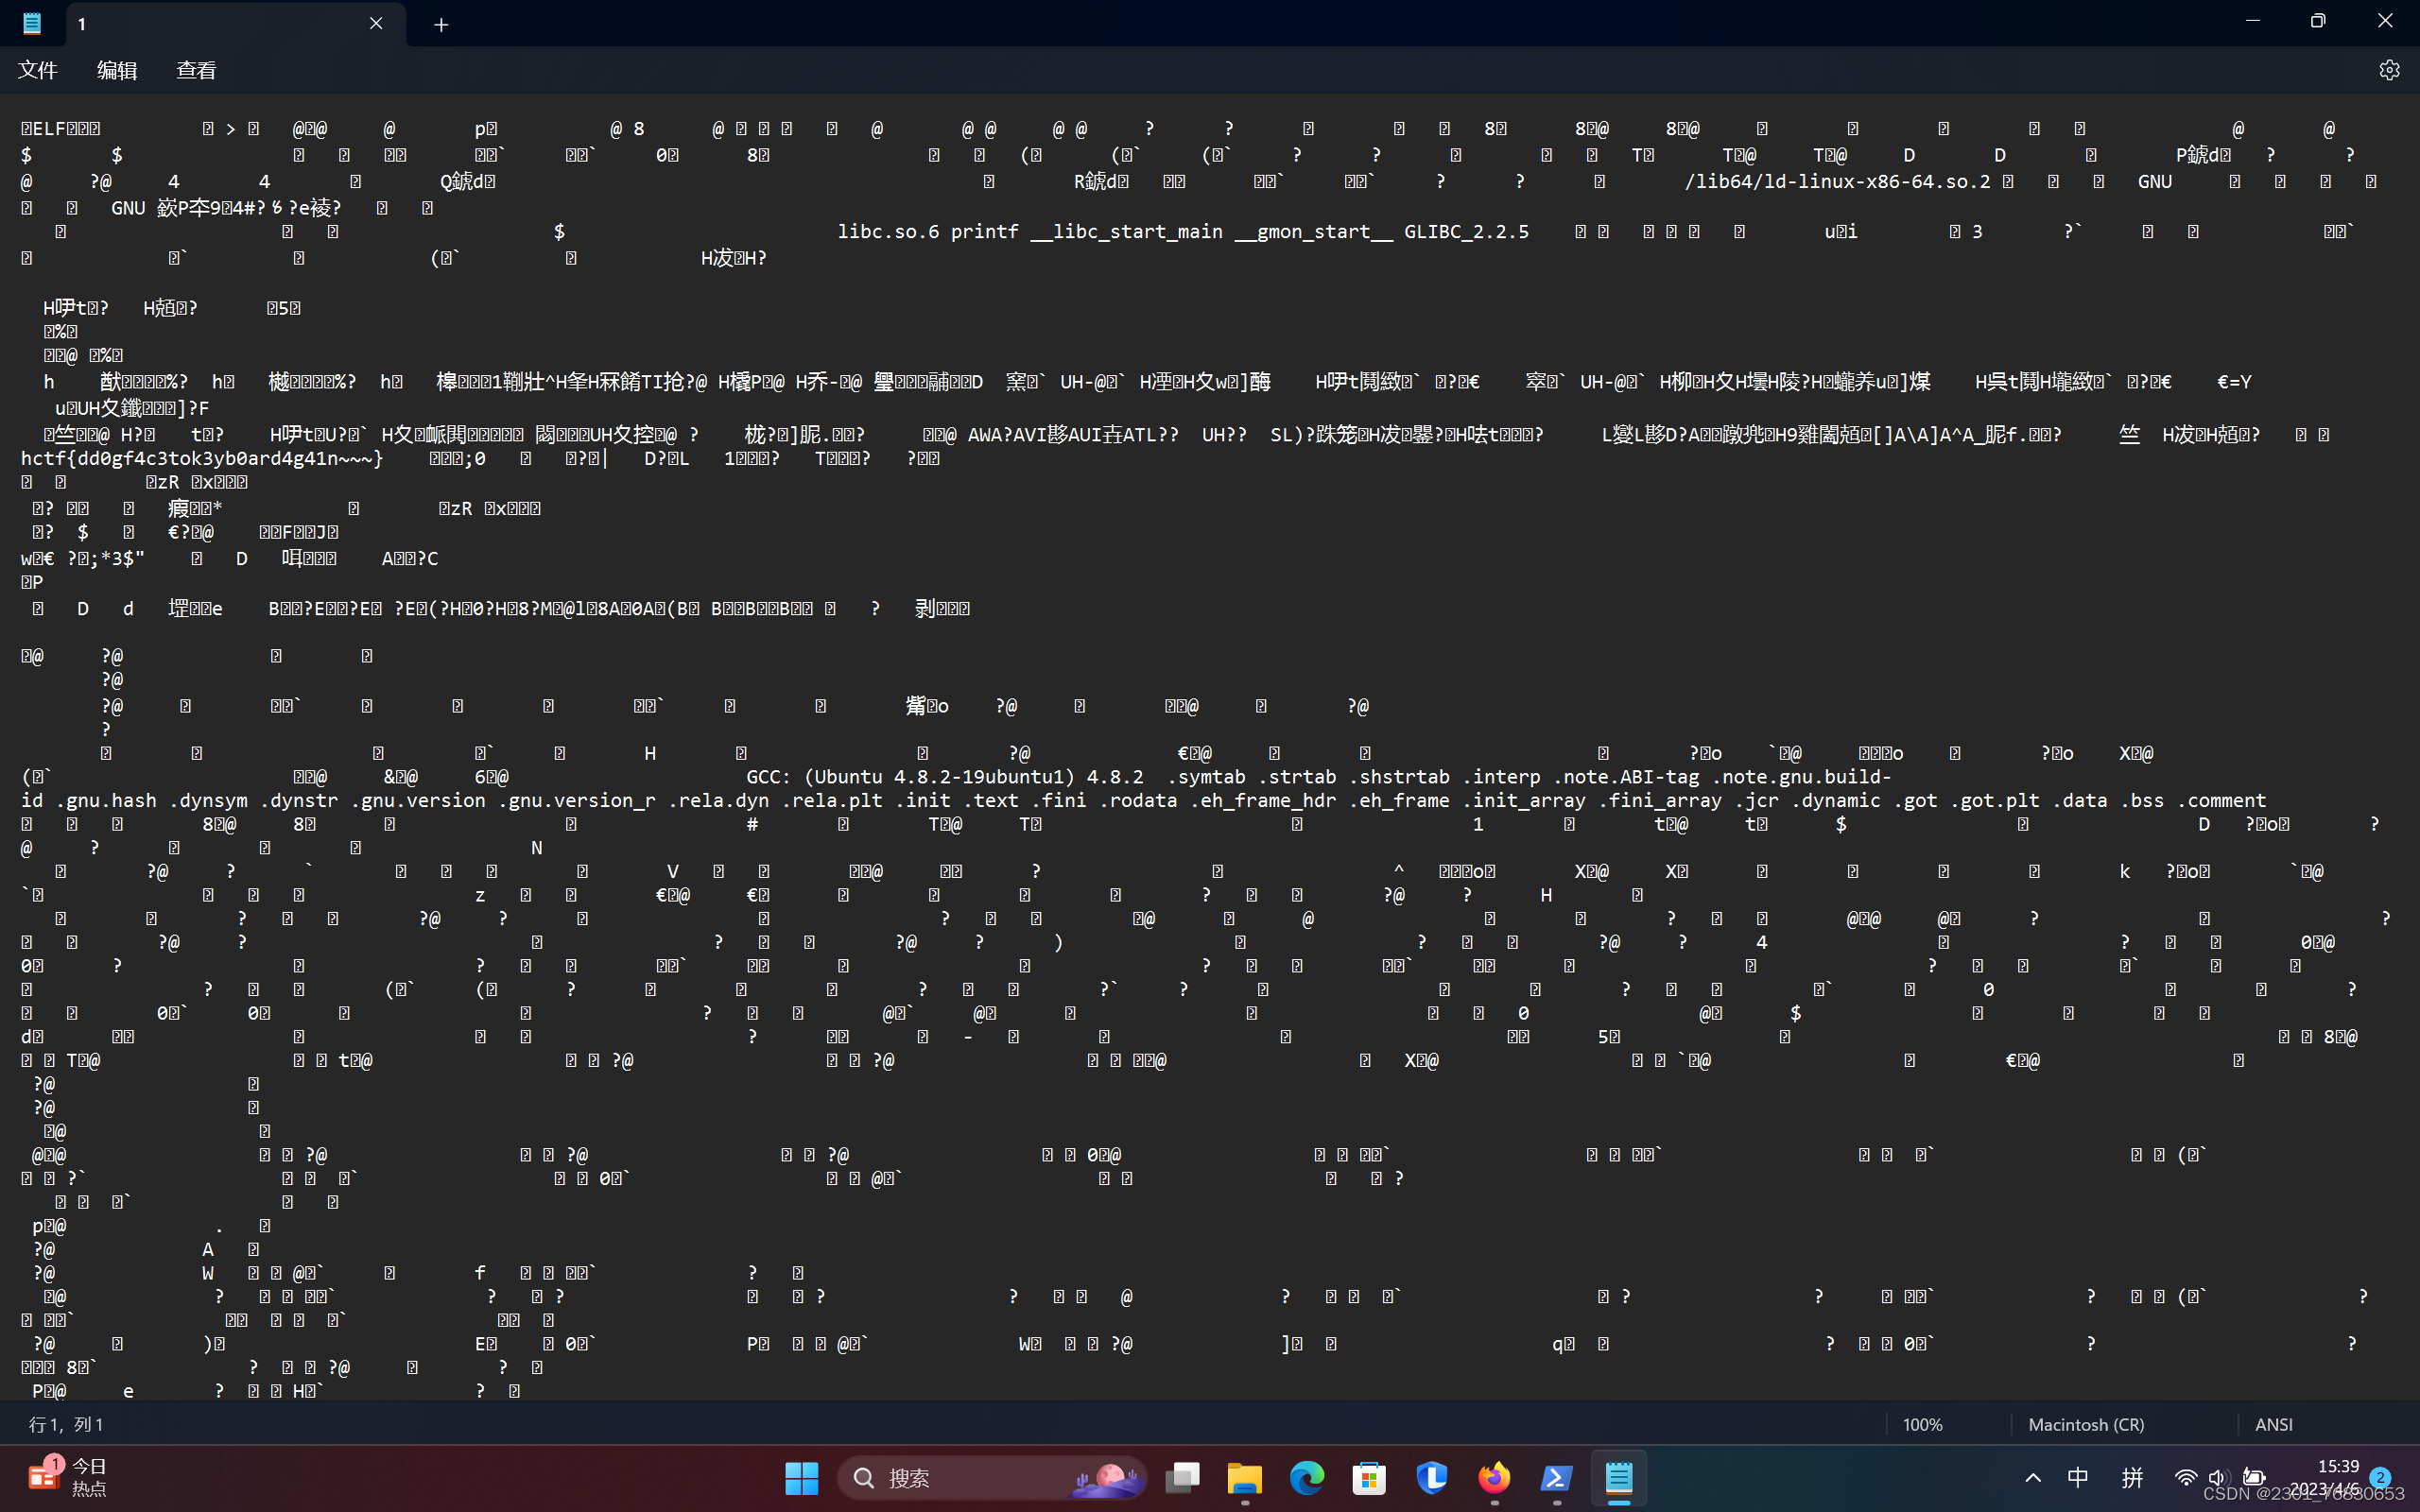This screenshot has height=1512, width=2420.
Task: Expand hidden system tray icons chevron
Action: click(2033, 1478)
